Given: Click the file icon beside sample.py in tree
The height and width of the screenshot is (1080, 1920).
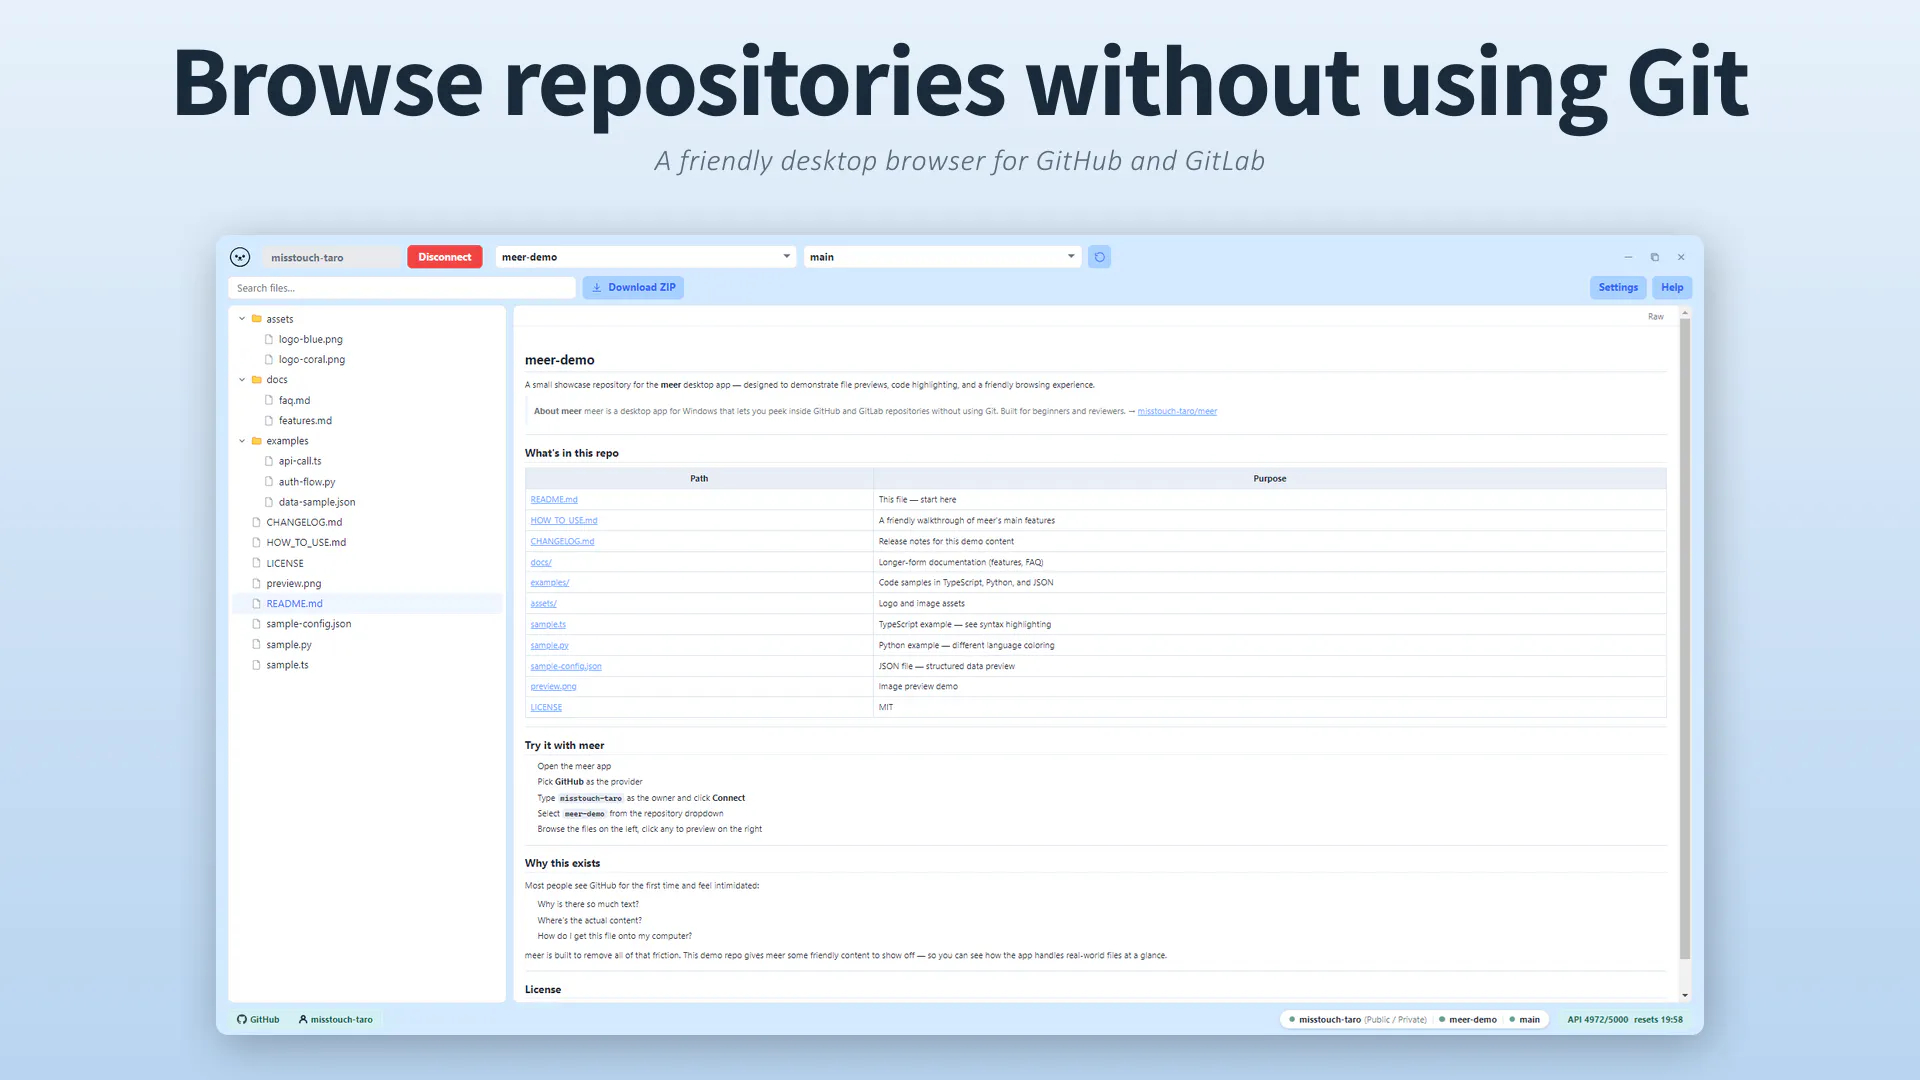Looking at the screenshot, I should [257, 645].
